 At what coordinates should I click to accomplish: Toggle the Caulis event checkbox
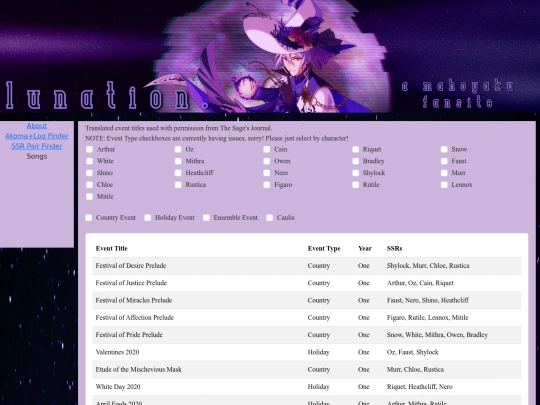click(x=270, y=218)
